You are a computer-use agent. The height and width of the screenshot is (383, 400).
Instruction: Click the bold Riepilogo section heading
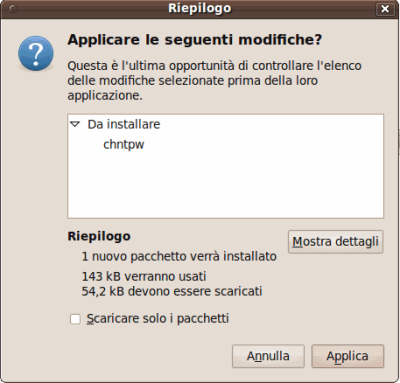pos(99,236)
